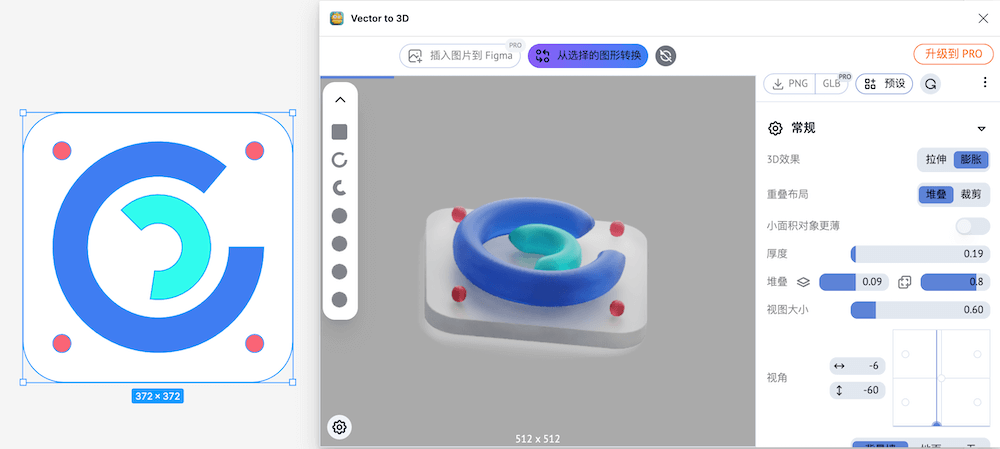The height and width of the screenshot is (449, 1000).
Task: Select the rounded square layer thumbnail
Action: click(340, 132)
